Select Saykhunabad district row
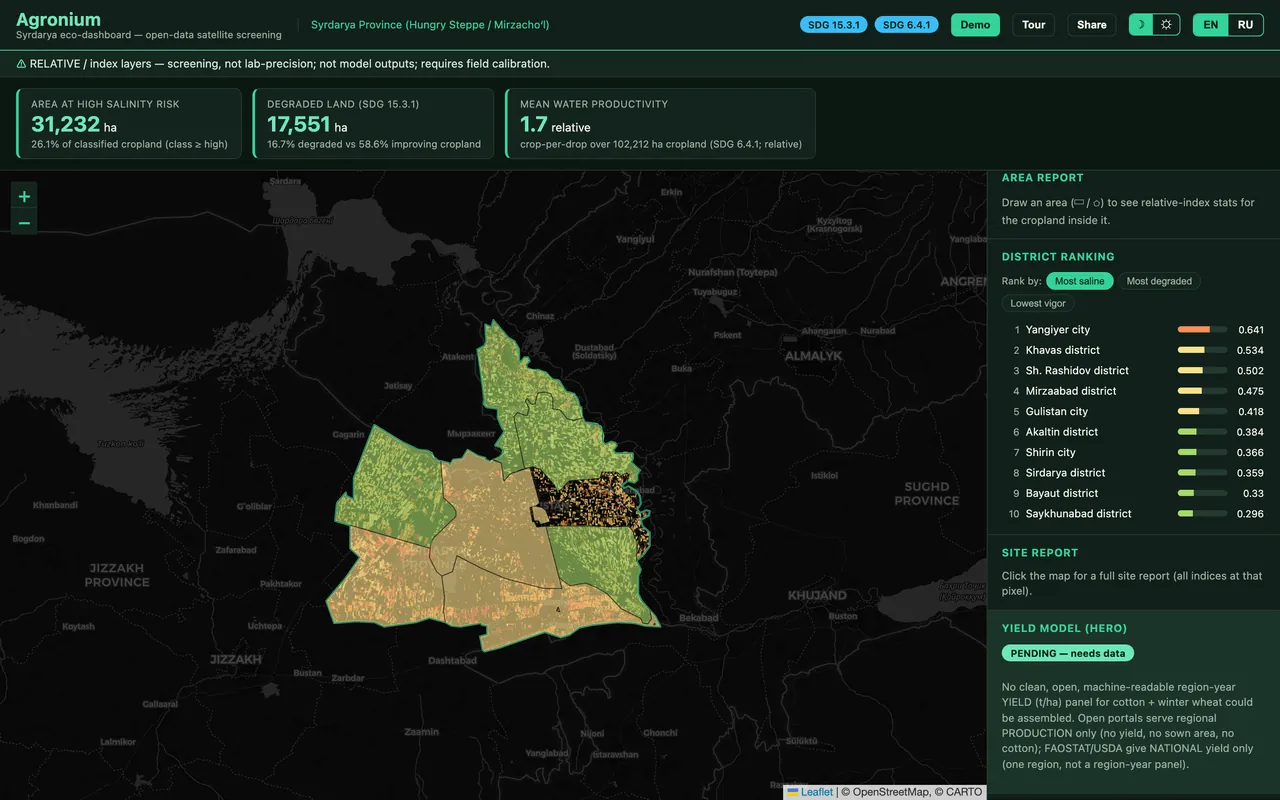The height and width of the screenshot is (800, 1280). [1134, 514]
